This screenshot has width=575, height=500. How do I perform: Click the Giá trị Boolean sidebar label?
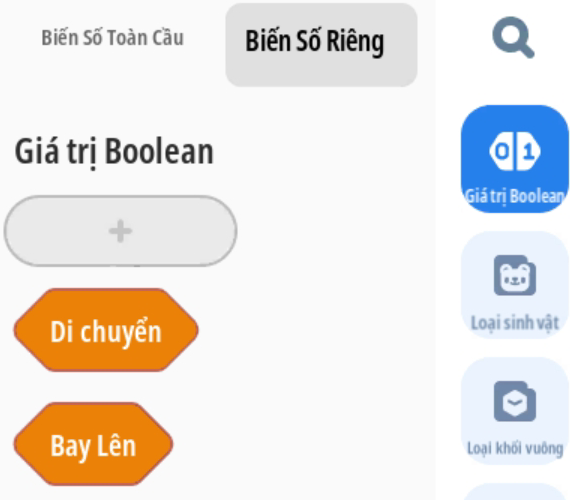point(515,196)
